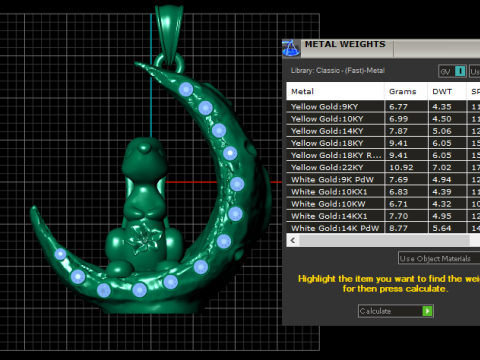This screenshot has width=480, height=360.
Task: Click the green arrow on Calculate
Action: [427, 311]
